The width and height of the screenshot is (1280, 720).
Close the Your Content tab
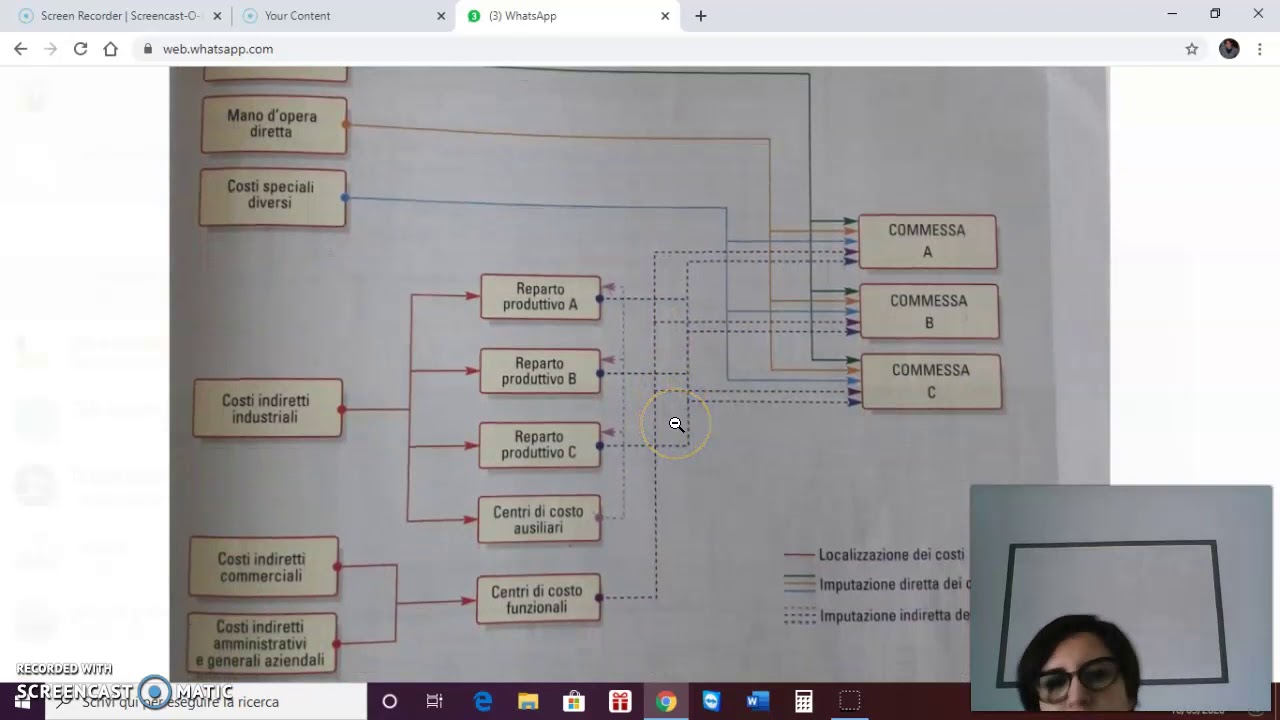point(442,16)
